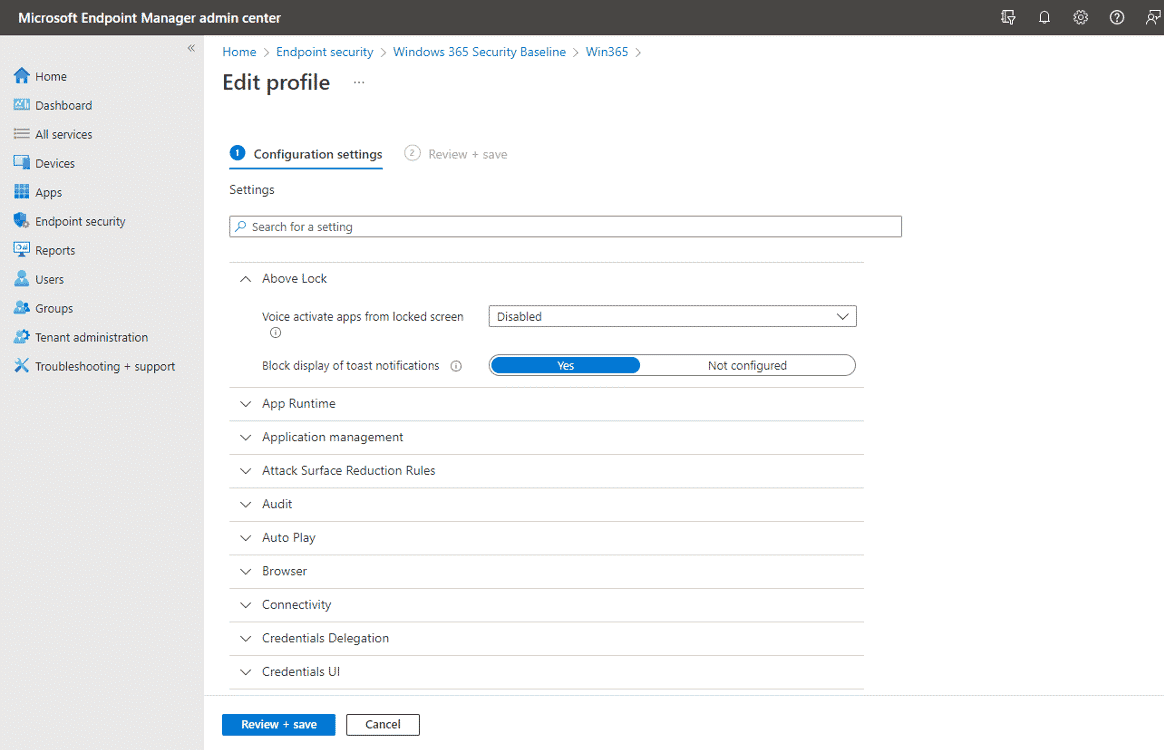Click Microsoft Endpoint Manager admin center title

click(149, 18)
